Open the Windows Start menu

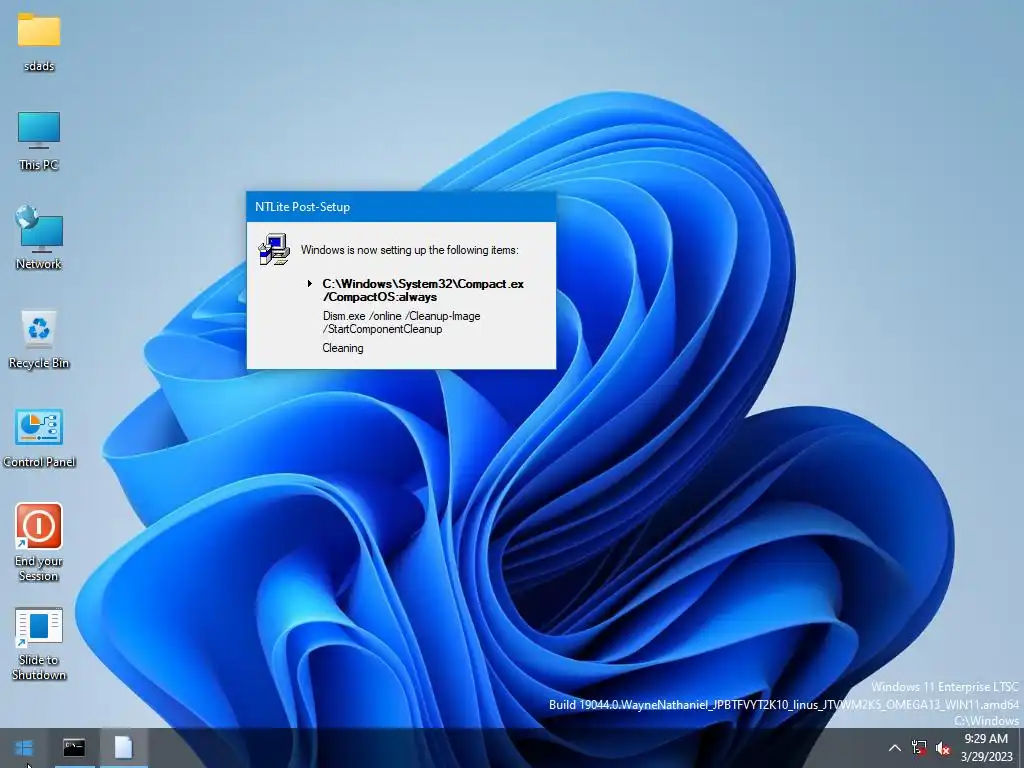click(x=24, y=747)
